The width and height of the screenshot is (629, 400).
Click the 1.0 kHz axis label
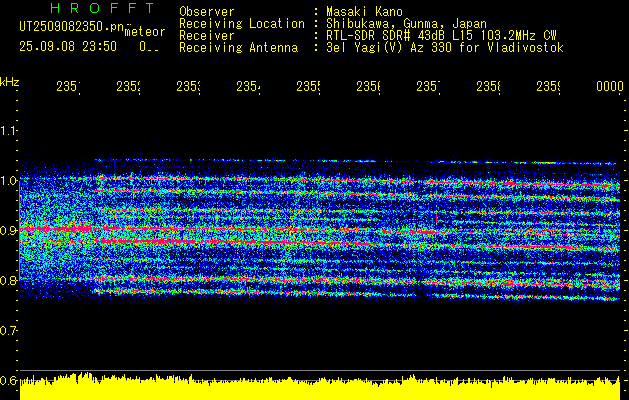tap(8, 180)
